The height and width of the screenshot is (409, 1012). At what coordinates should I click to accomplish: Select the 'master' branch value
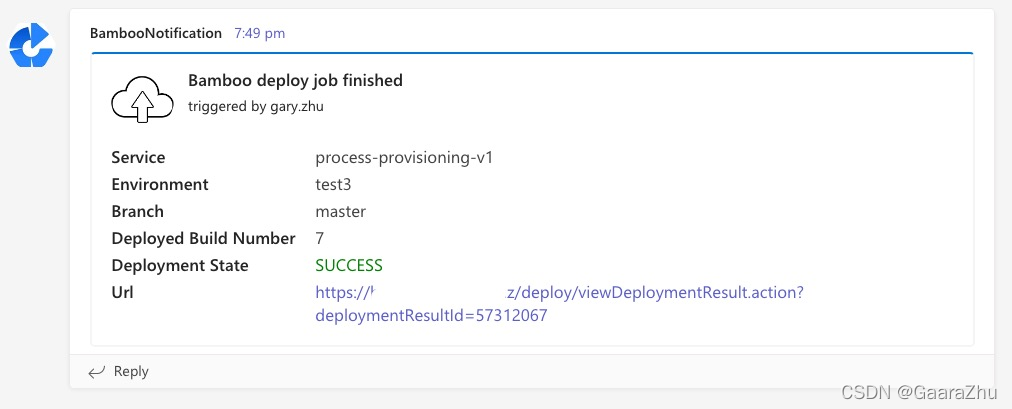click(340, 212)
